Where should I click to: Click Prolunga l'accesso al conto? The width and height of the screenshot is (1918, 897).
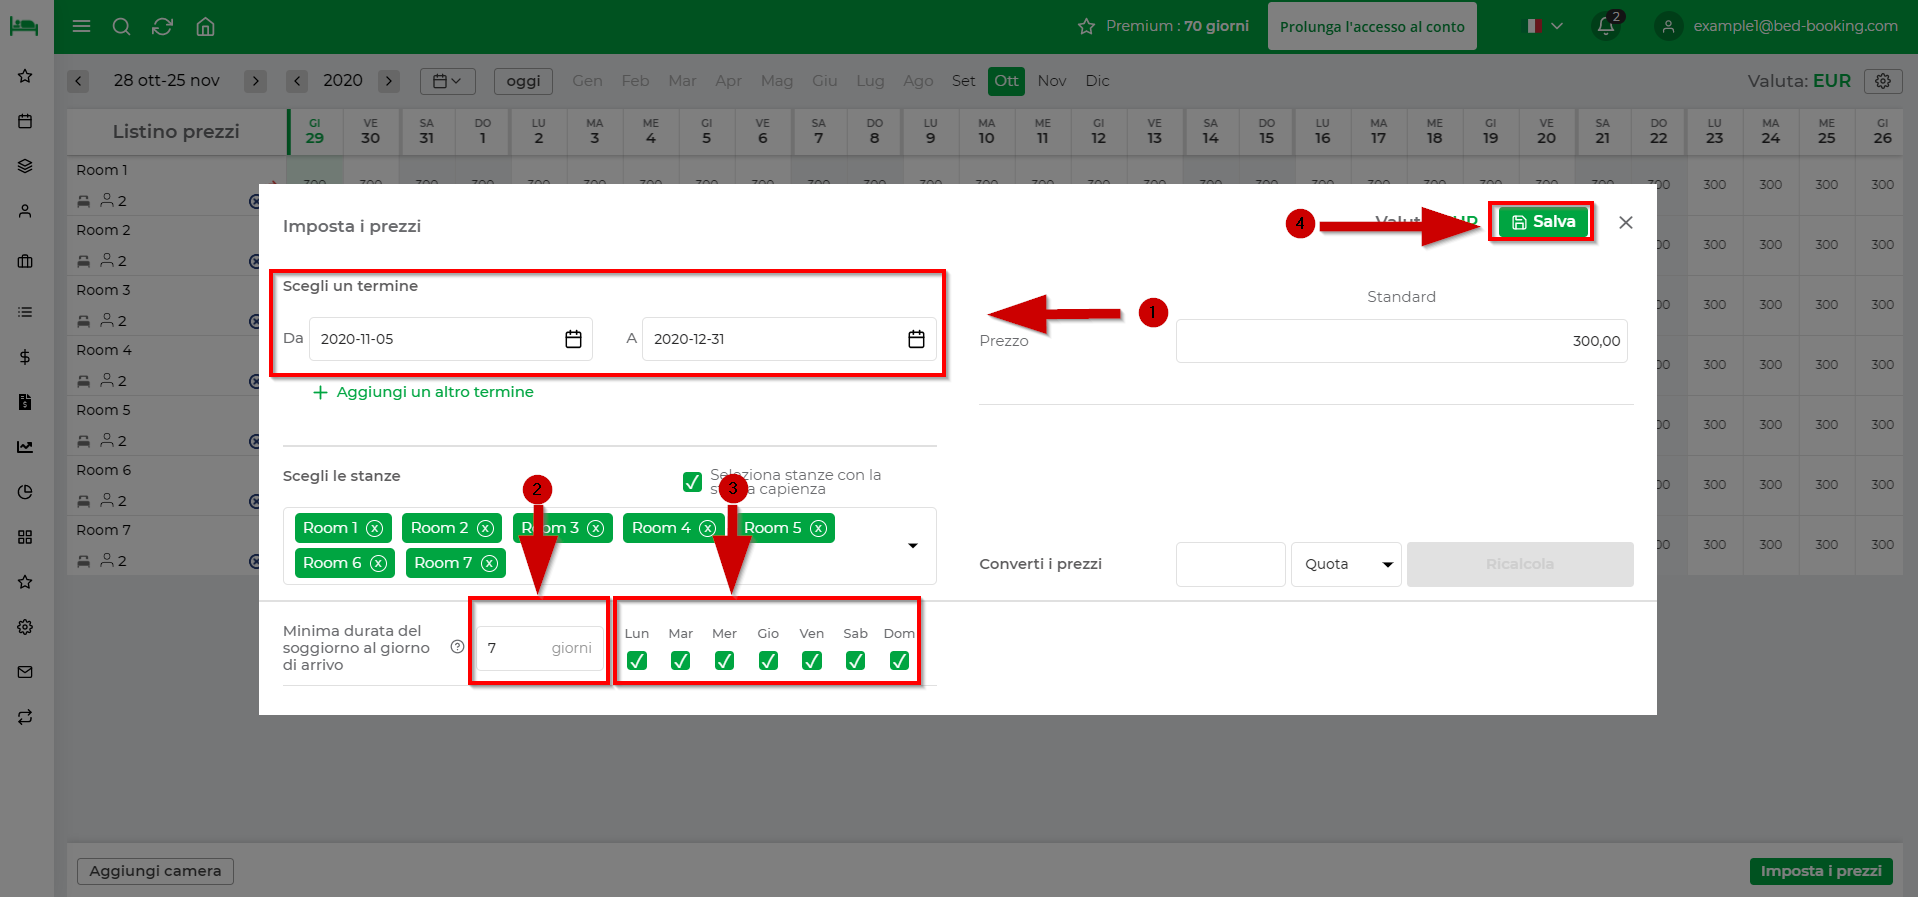(x=1372, y=27)
